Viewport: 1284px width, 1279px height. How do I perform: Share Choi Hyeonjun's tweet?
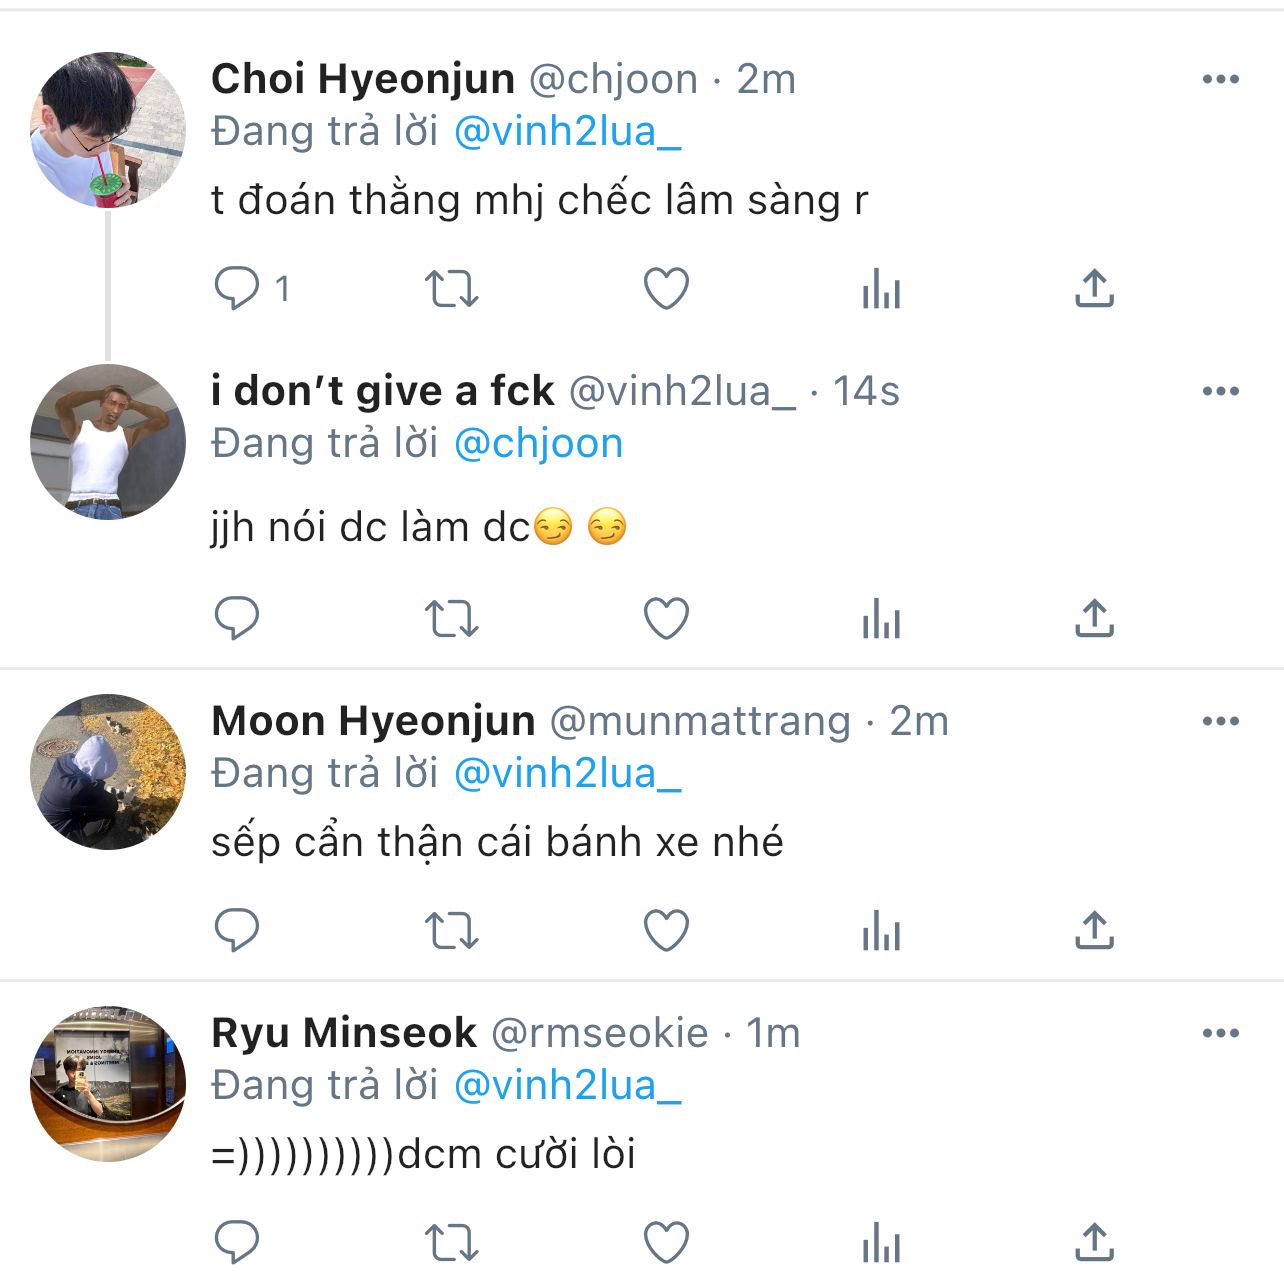pos(1095,289)
